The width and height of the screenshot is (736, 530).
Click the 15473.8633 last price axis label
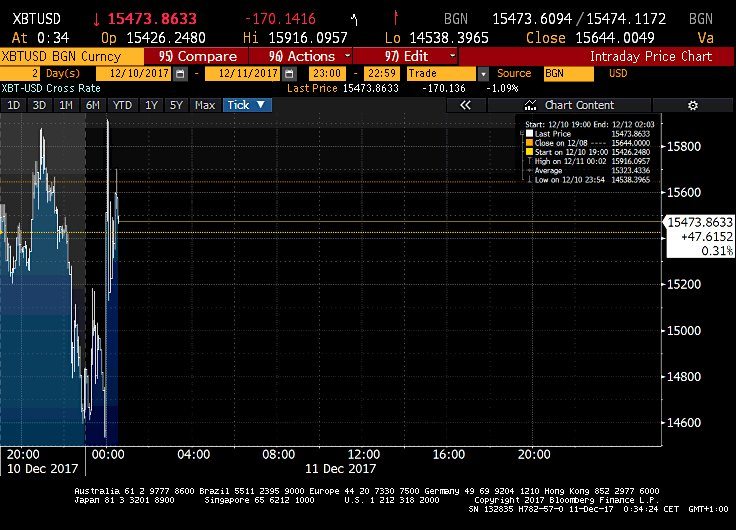click(700, 222)
